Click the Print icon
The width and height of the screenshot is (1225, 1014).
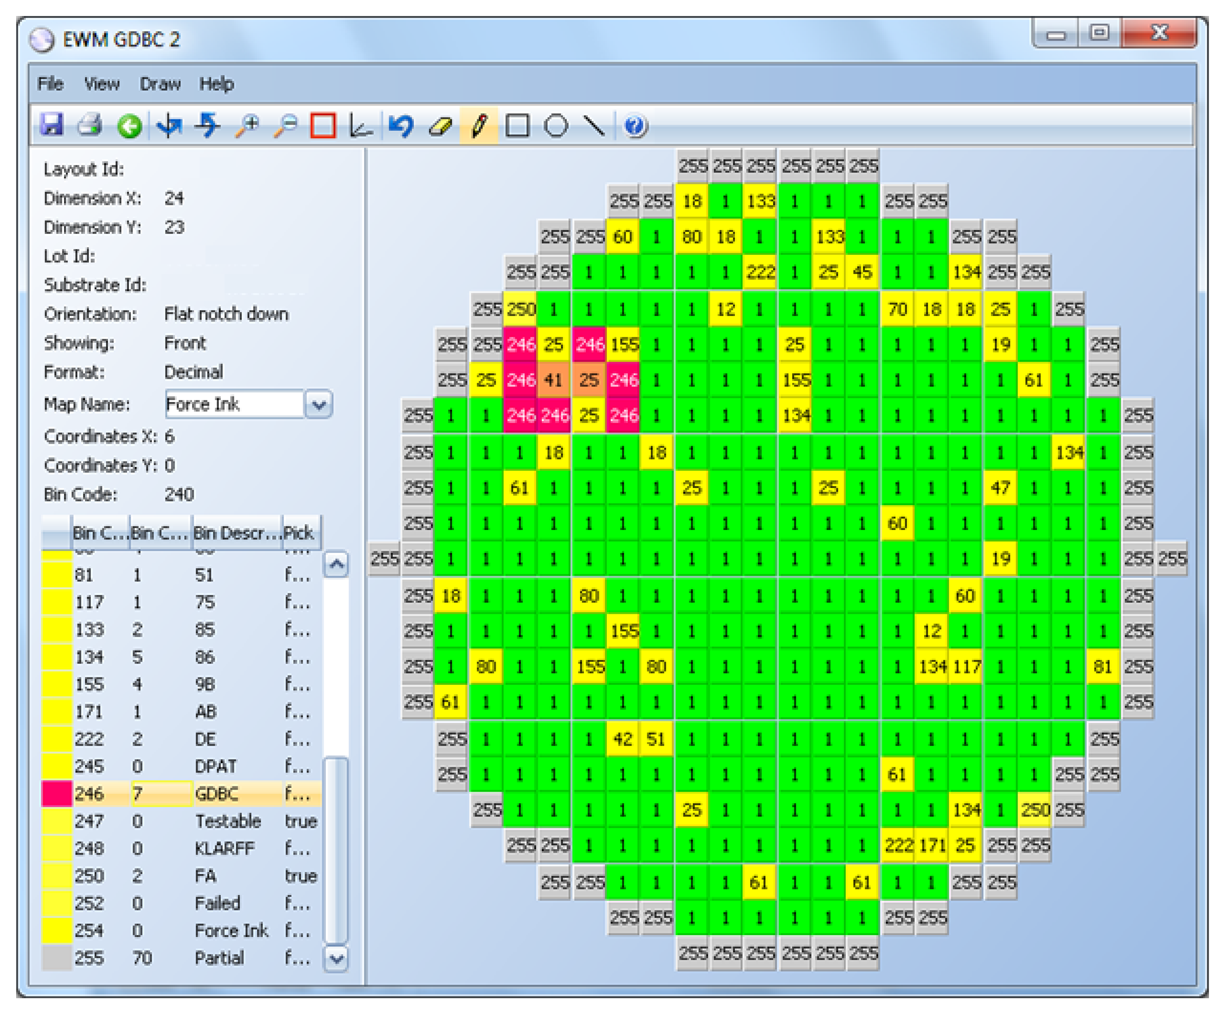pos(90,125)
